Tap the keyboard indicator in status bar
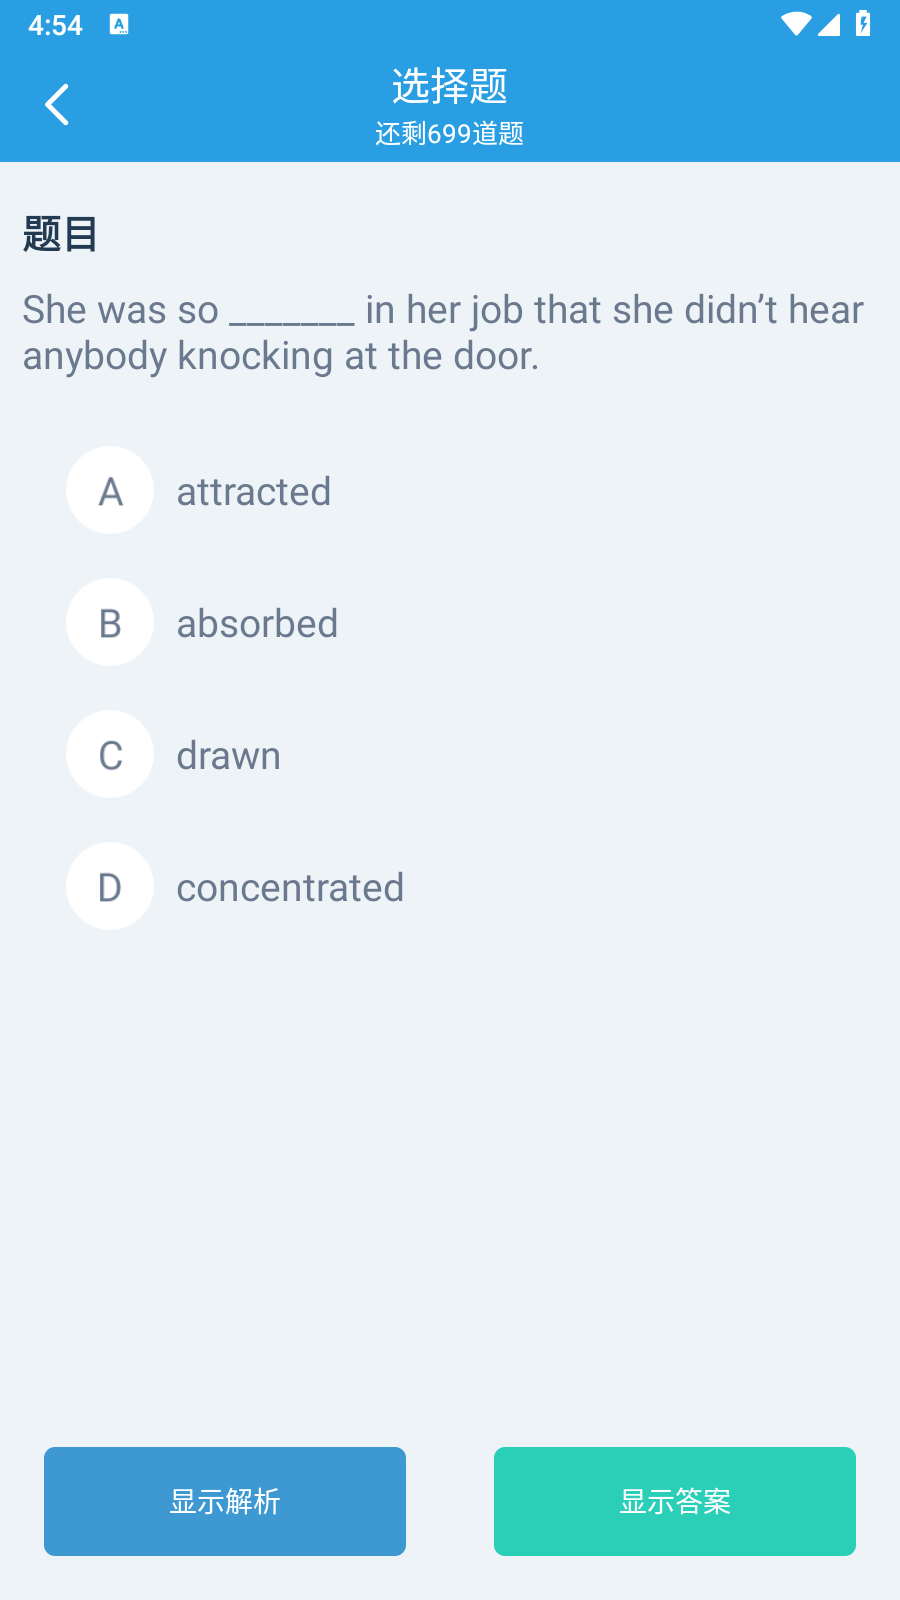This screenshot has height=1600, width=900. pyautogui.click(x=119, y=25)
